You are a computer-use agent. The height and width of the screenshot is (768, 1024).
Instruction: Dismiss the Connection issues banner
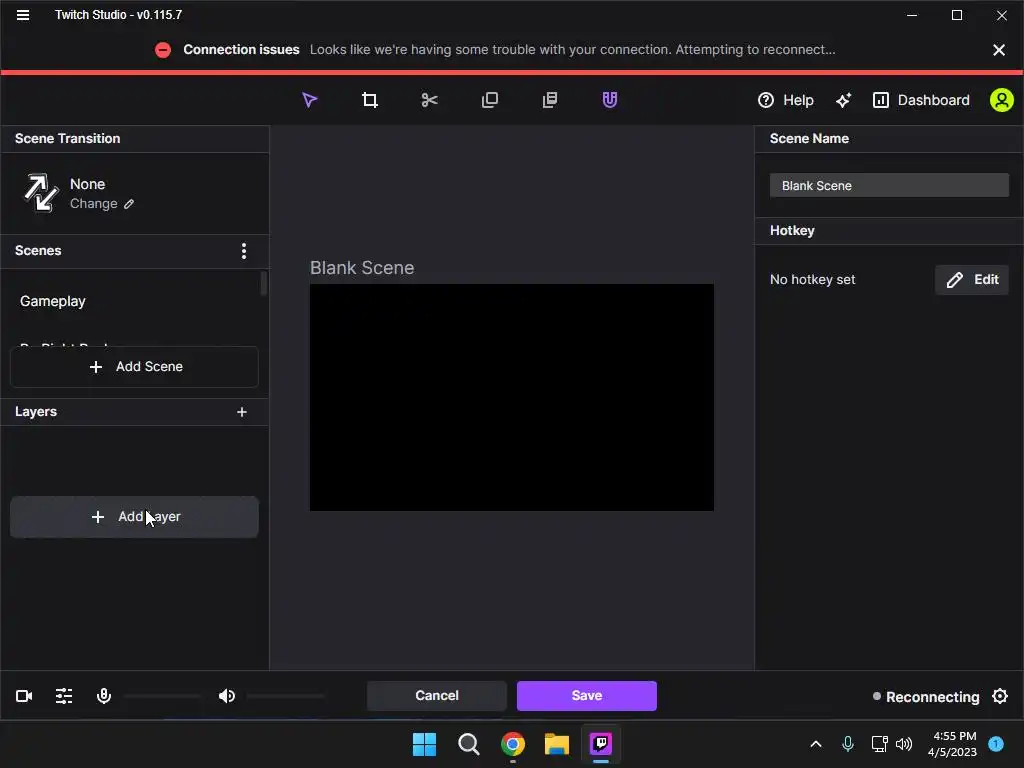pyautogui.click(x=999, y=50)
